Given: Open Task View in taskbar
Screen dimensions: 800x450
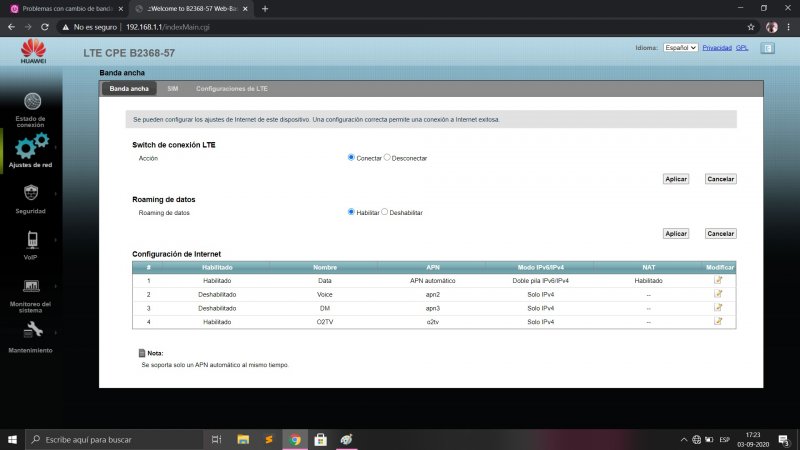Looking at the screenshot, I should point(216,439).
